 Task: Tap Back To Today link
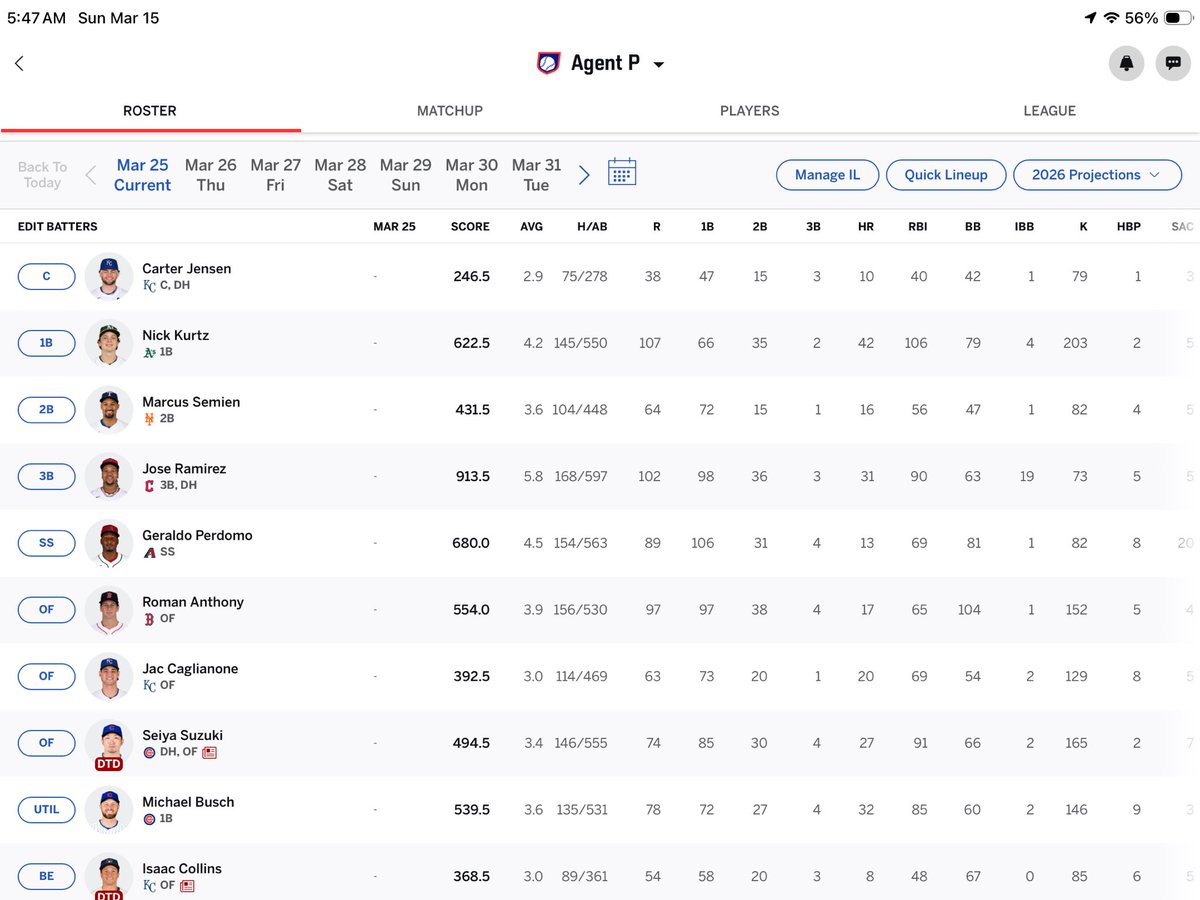tap(42, 175)
